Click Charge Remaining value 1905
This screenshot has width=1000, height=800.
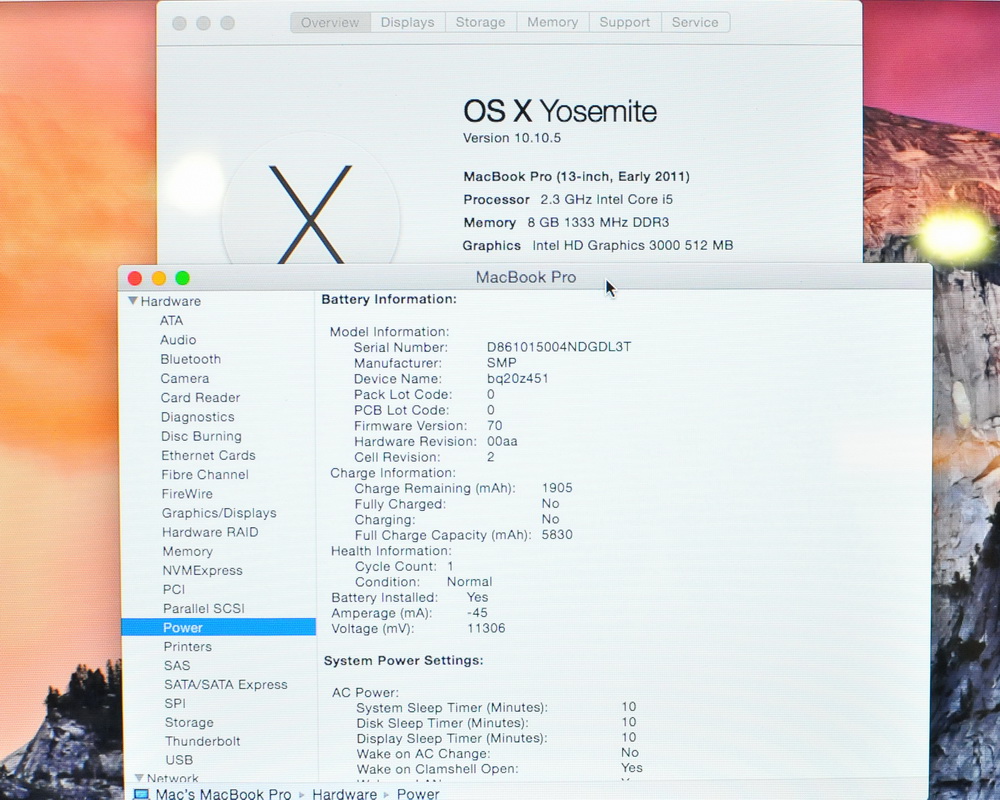point(557,487)
